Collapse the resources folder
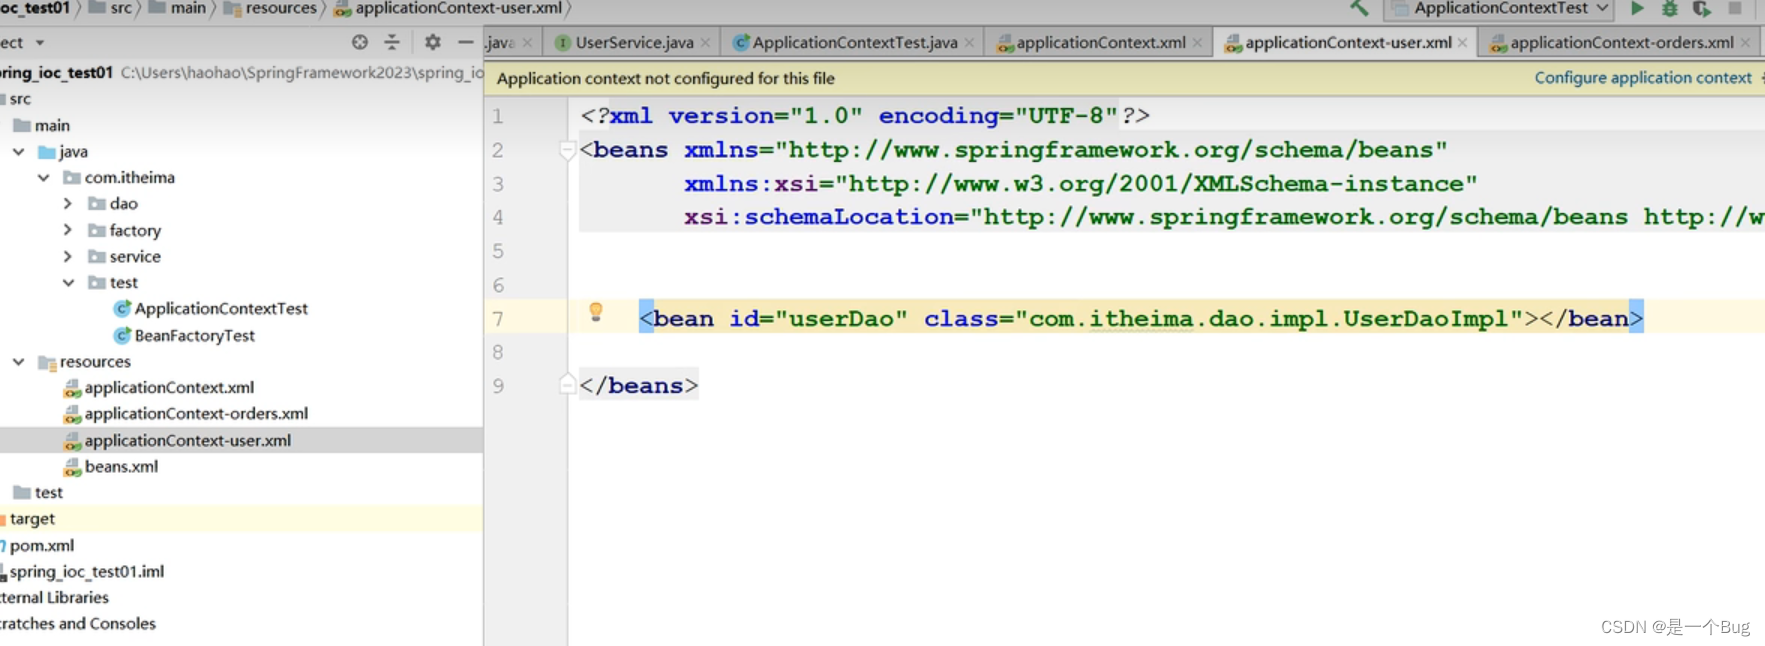The width and height of the screenshot is (1765, 646). point(19,361)
